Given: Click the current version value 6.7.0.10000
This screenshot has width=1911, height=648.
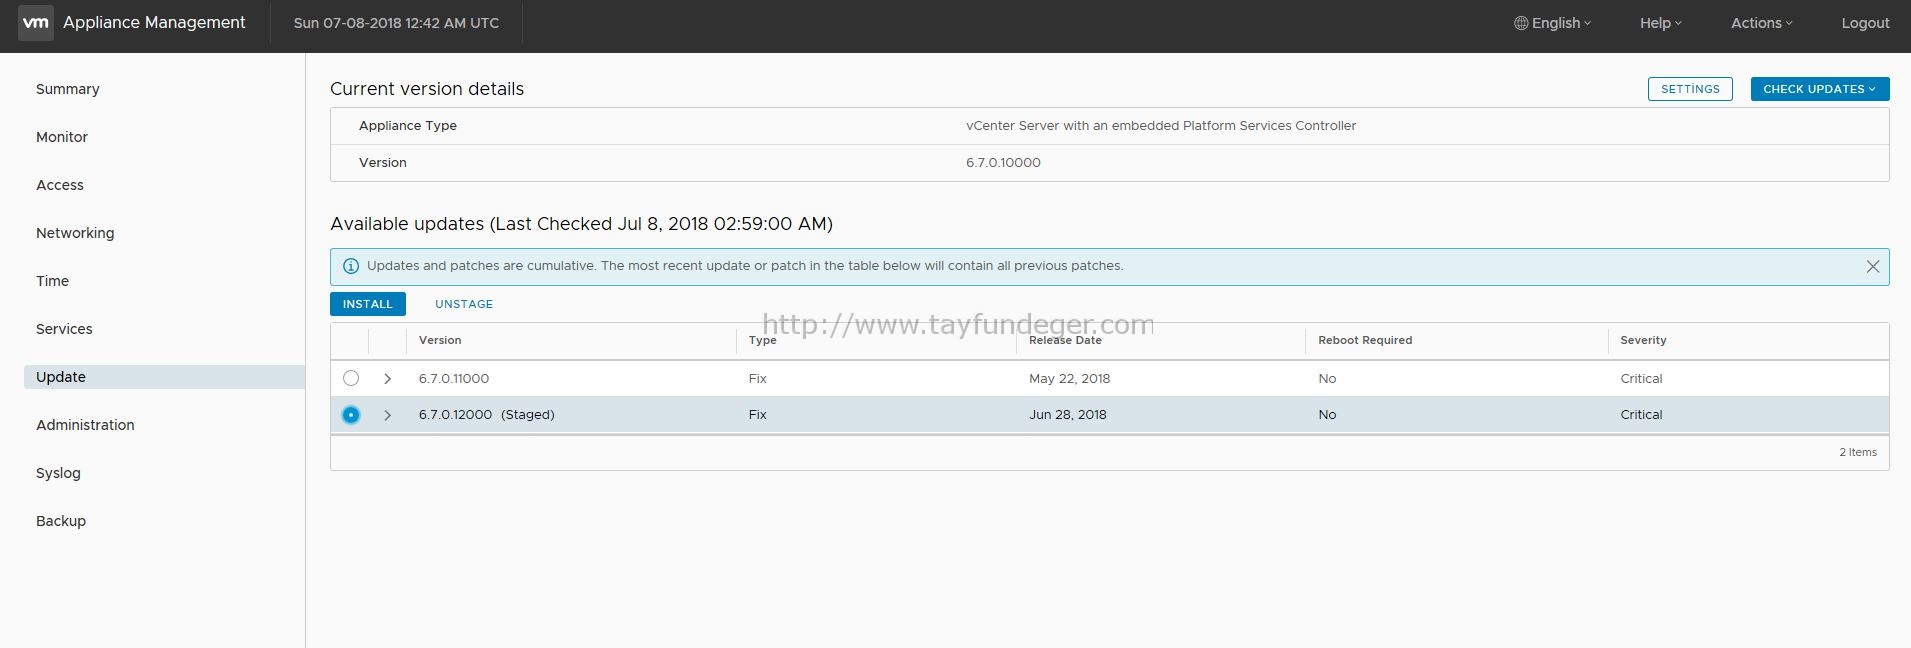Looking at the screenshot, I should (1003, 163).
